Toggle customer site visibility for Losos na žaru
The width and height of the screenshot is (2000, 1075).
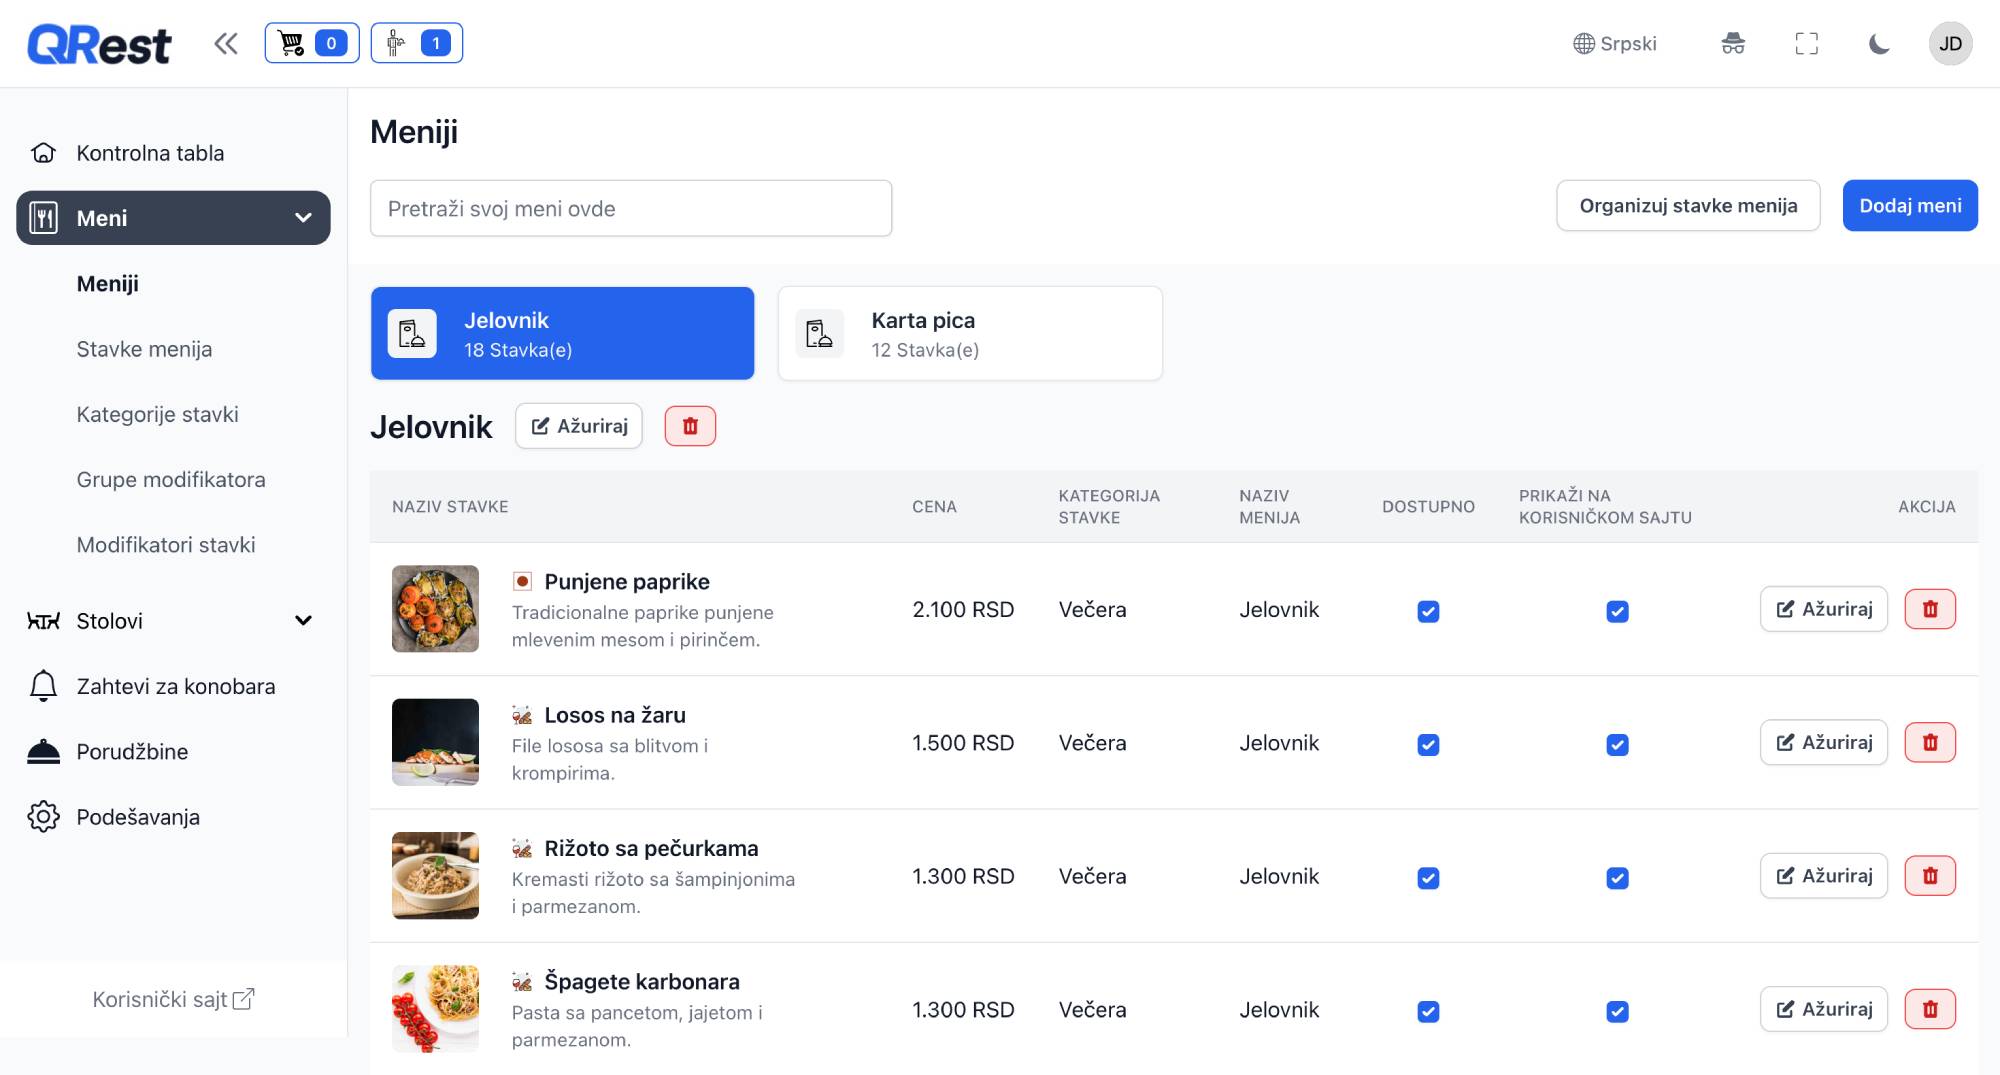coord(1617,745)
